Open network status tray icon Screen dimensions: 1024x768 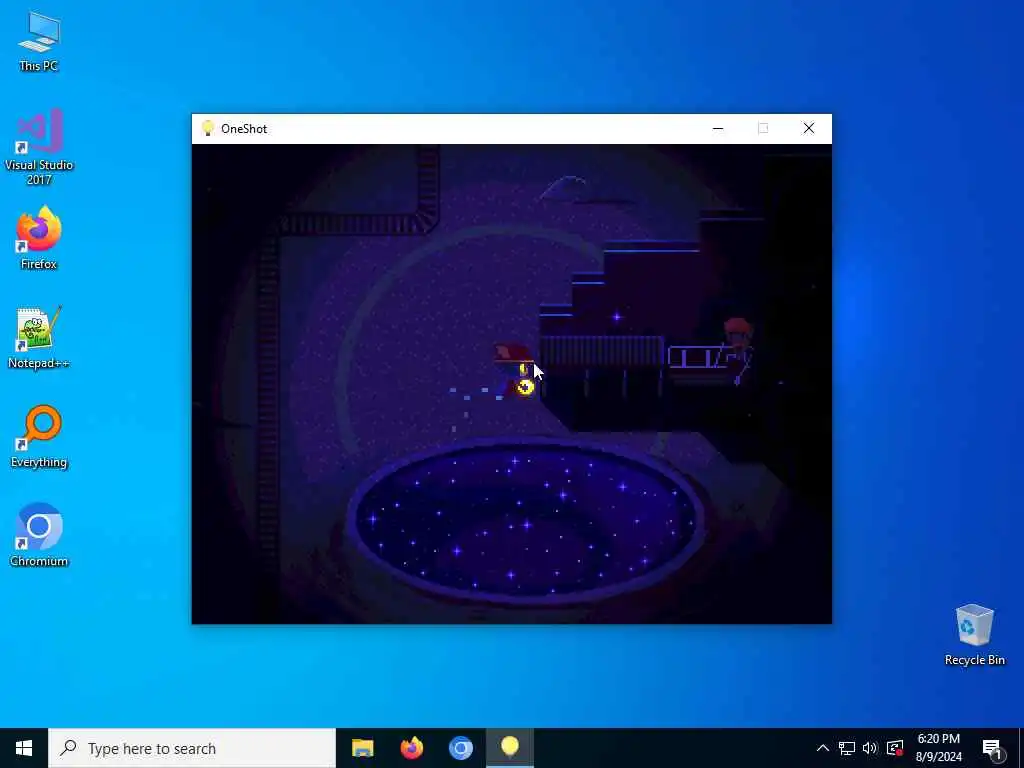tap(846, 748)
